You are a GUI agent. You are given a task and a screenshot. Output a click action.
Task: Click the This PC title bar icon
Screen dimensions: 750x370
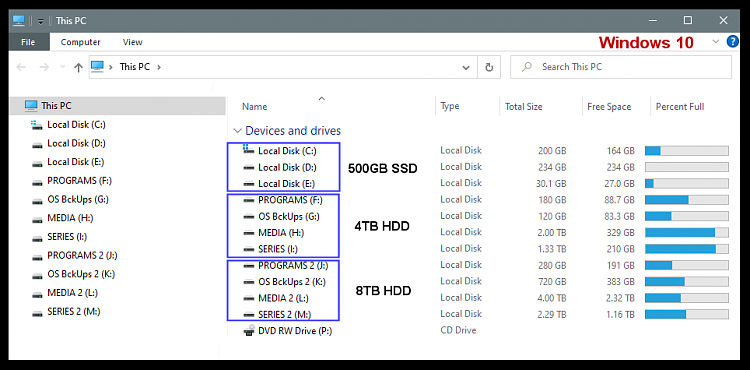click(19, 21)
